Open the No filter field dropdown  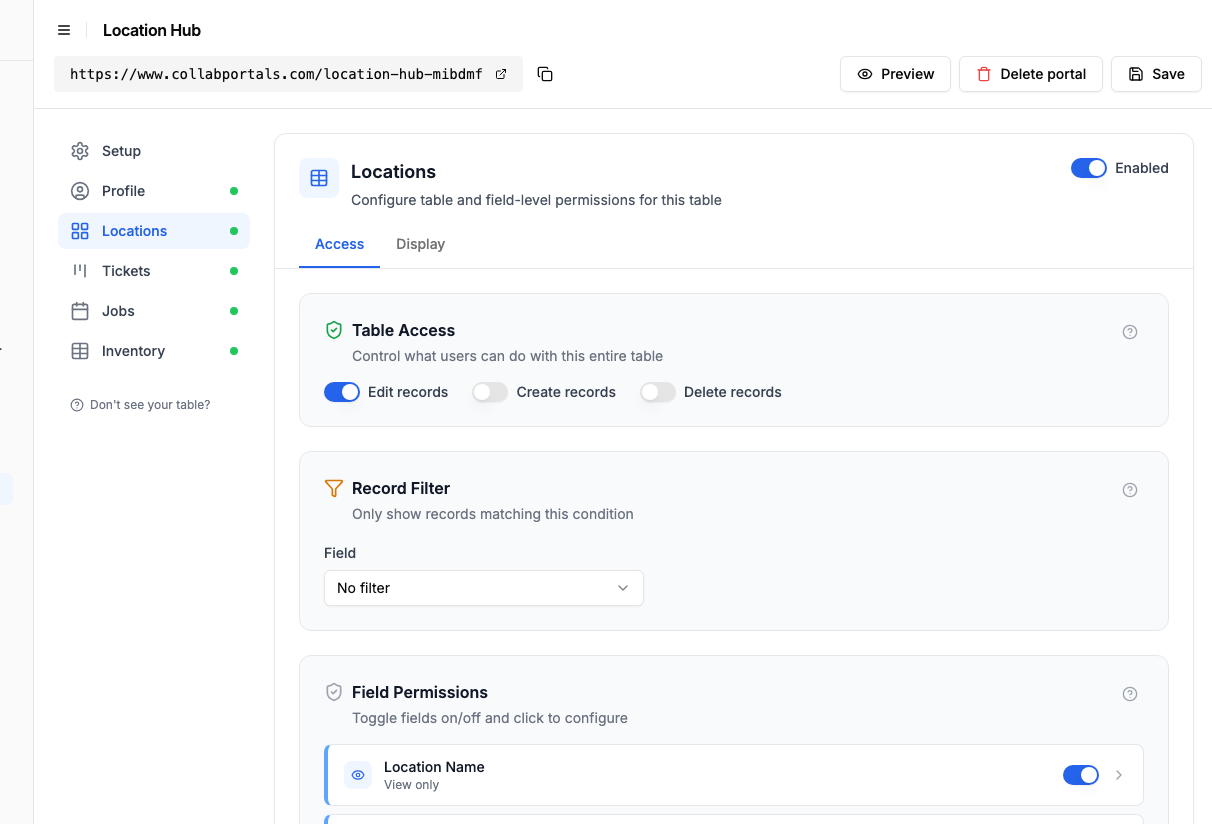tap(484, 588)
